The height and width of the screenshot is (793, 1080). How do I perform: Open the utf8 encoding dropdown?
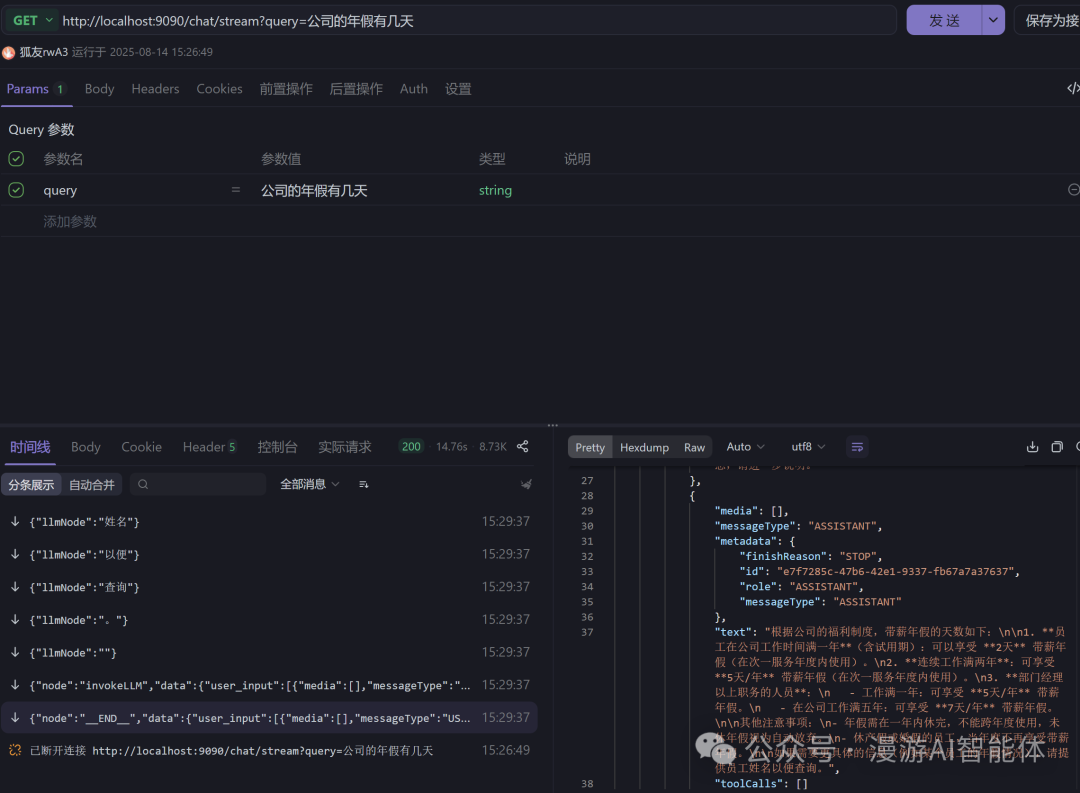[808, 447]
